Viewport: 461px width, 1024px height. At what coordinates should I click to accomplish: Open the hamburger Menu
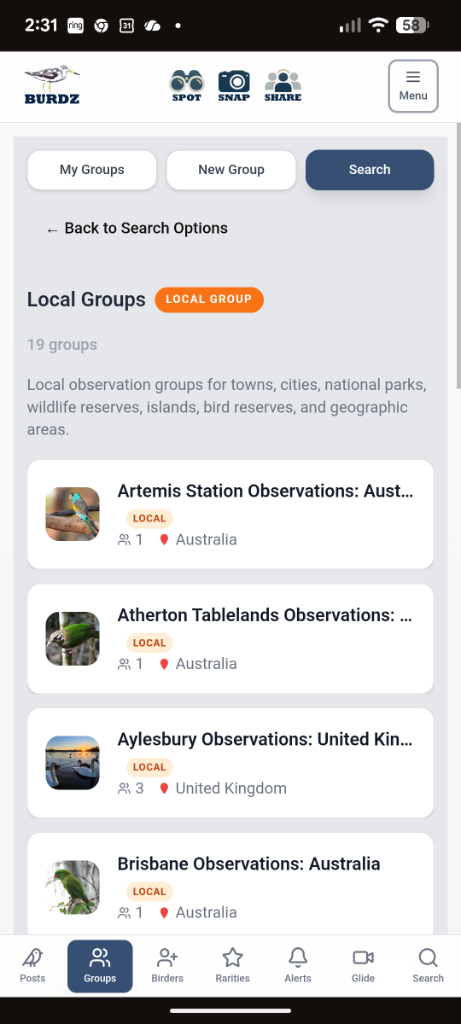(413, 86)
